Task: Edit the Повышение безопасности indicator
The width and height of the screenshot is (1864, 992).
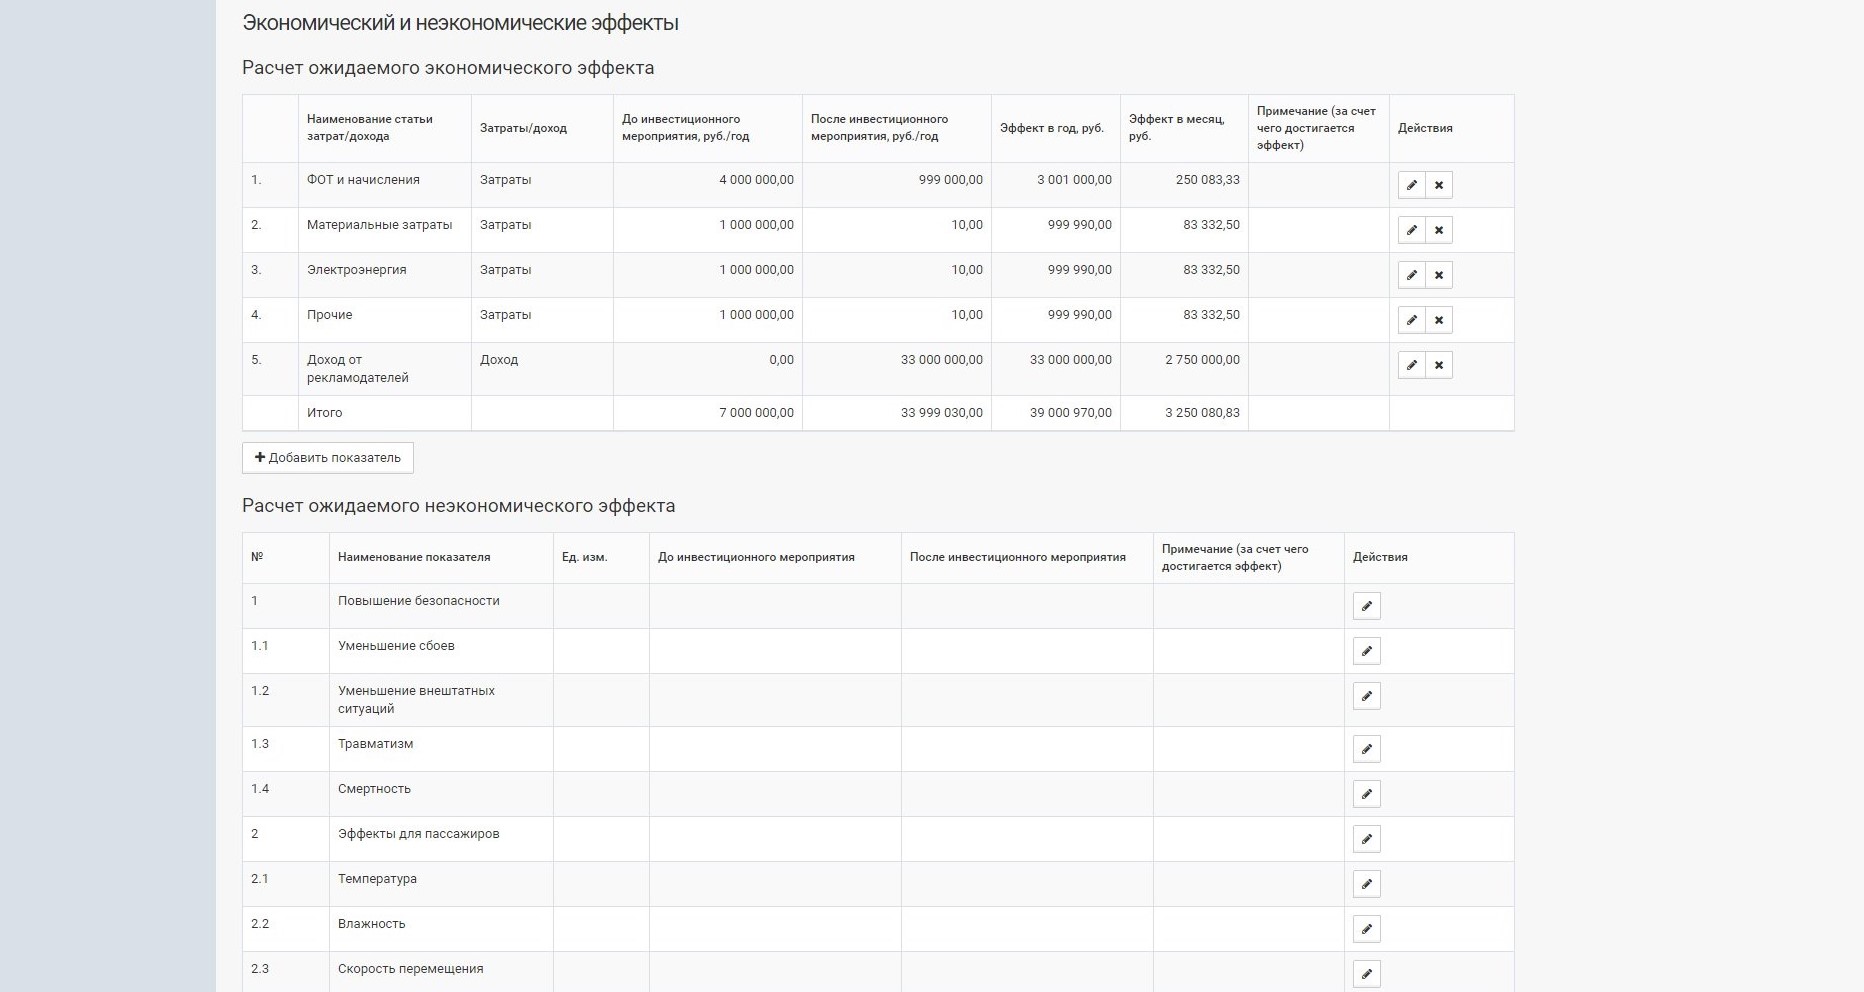Action: 1367,606
